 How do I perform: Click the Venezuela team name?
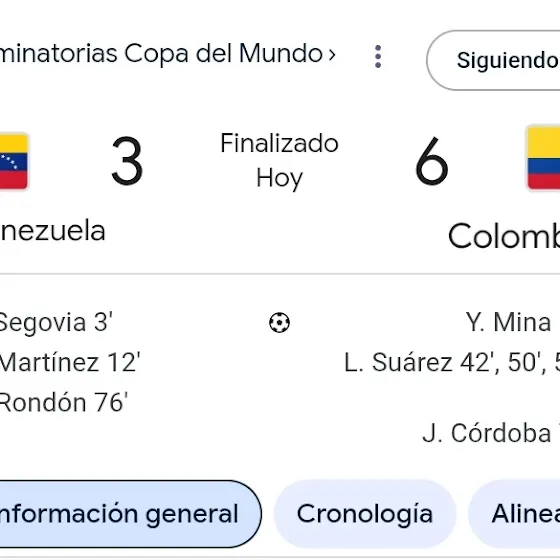pyautogui.click(x=52, y=231)
